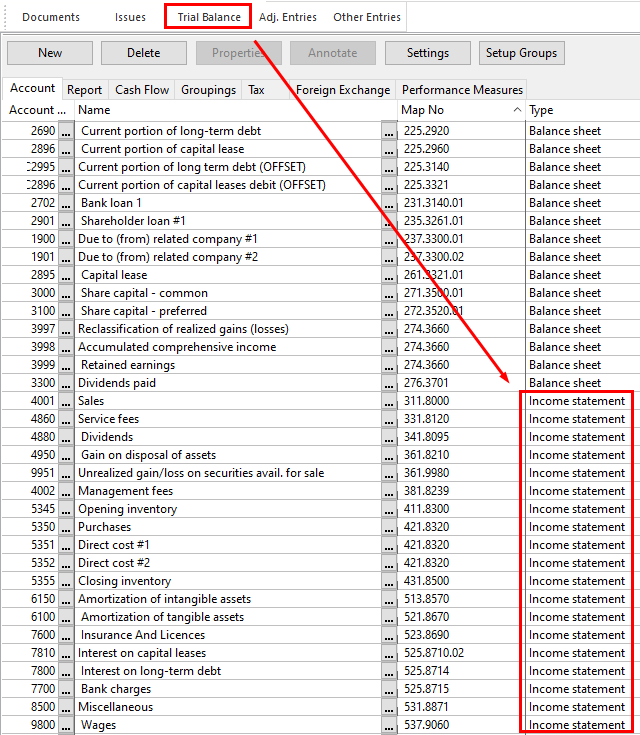
Task: Open map number picker for Dividends paid
Action: point(389,383)
